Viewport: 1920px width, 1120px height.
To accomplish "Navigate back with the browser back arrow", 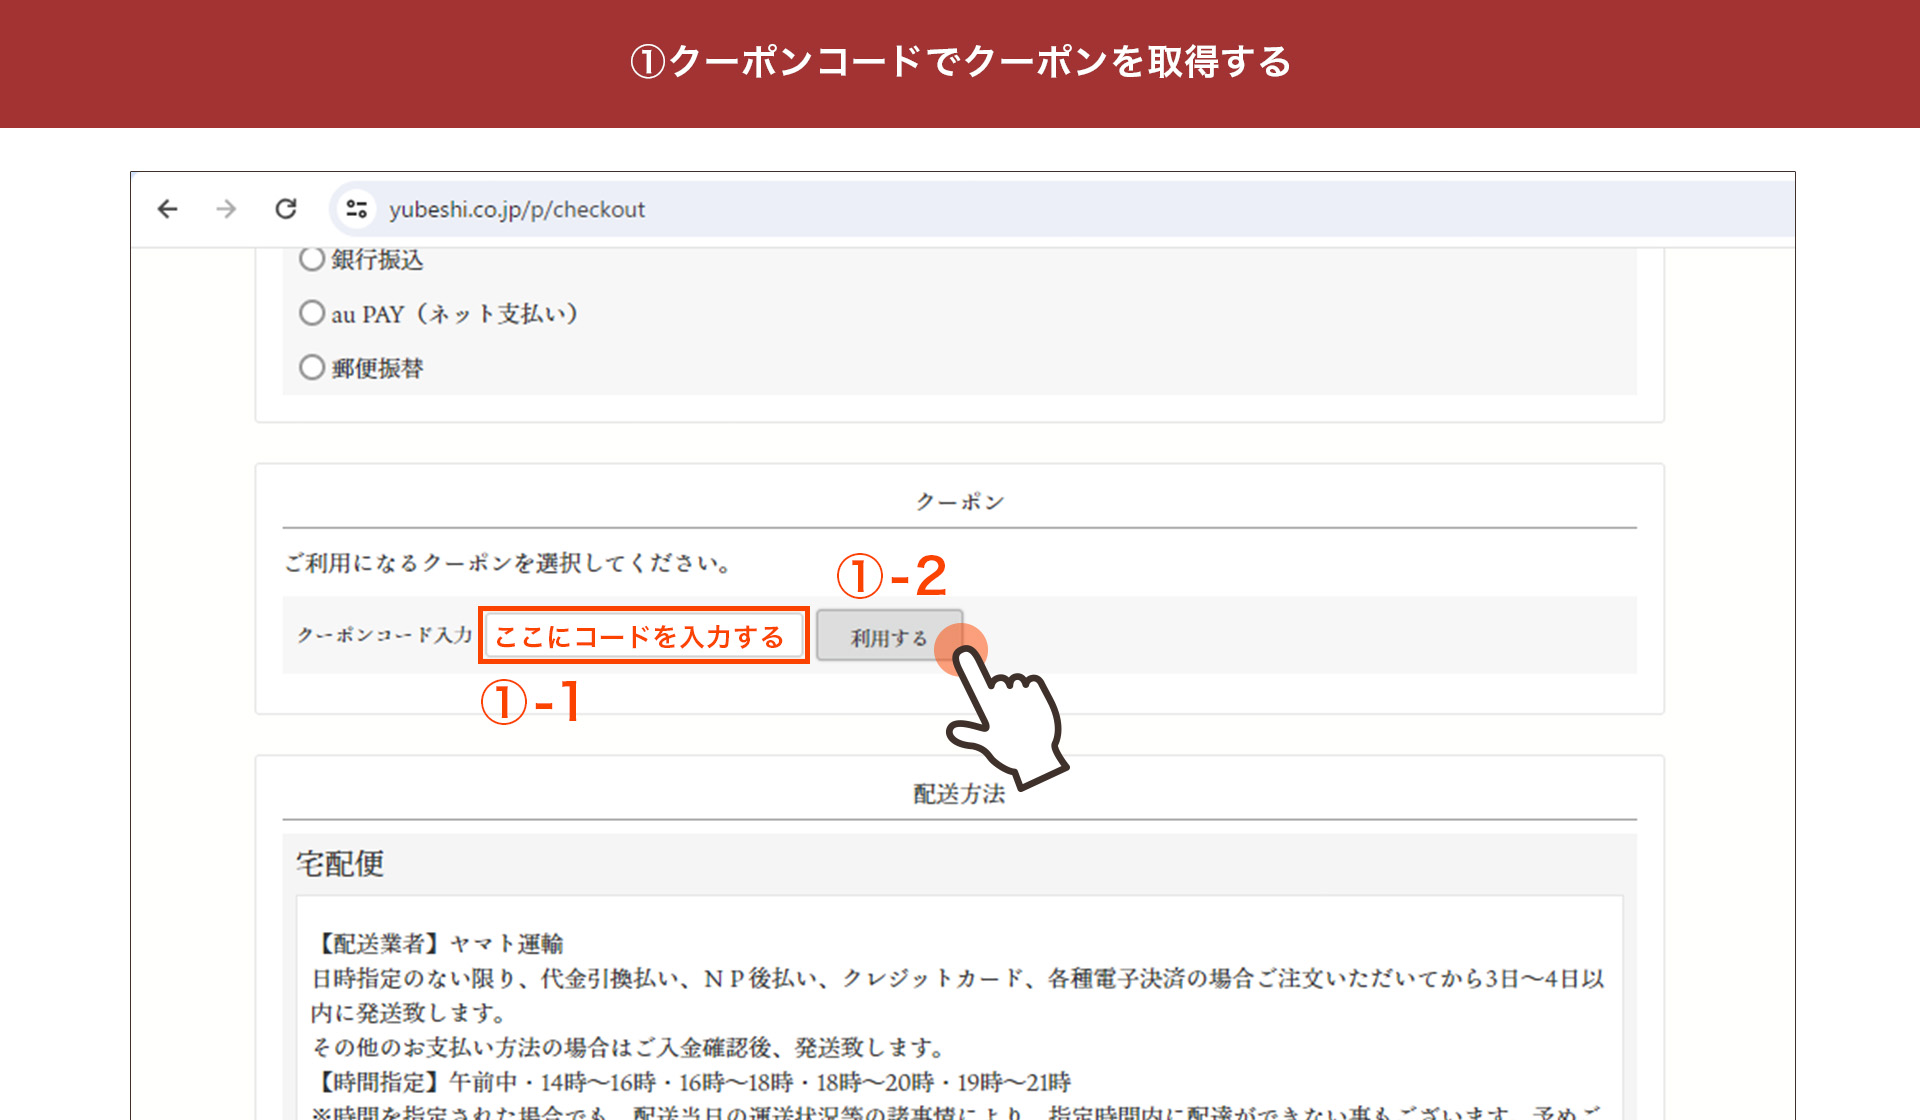I will tap(168, 209).
